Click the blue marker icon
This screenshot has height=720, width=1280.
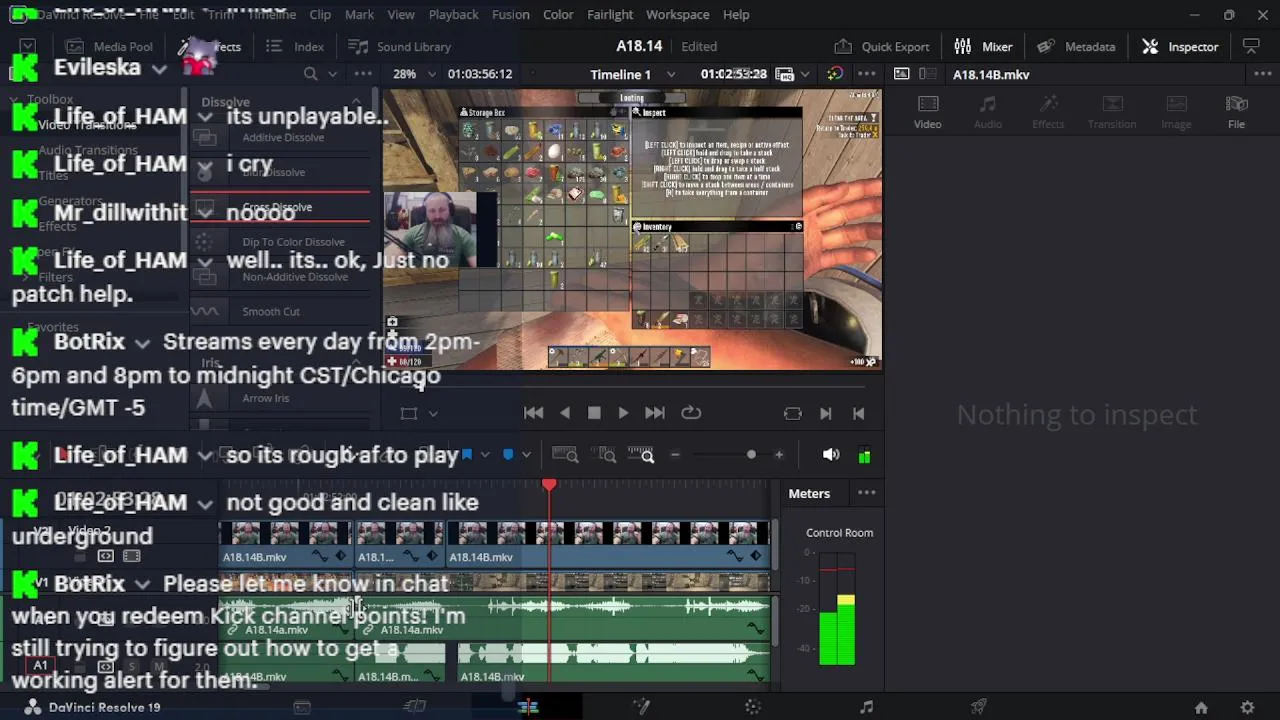pyautogui.click(x=508, y=455)
